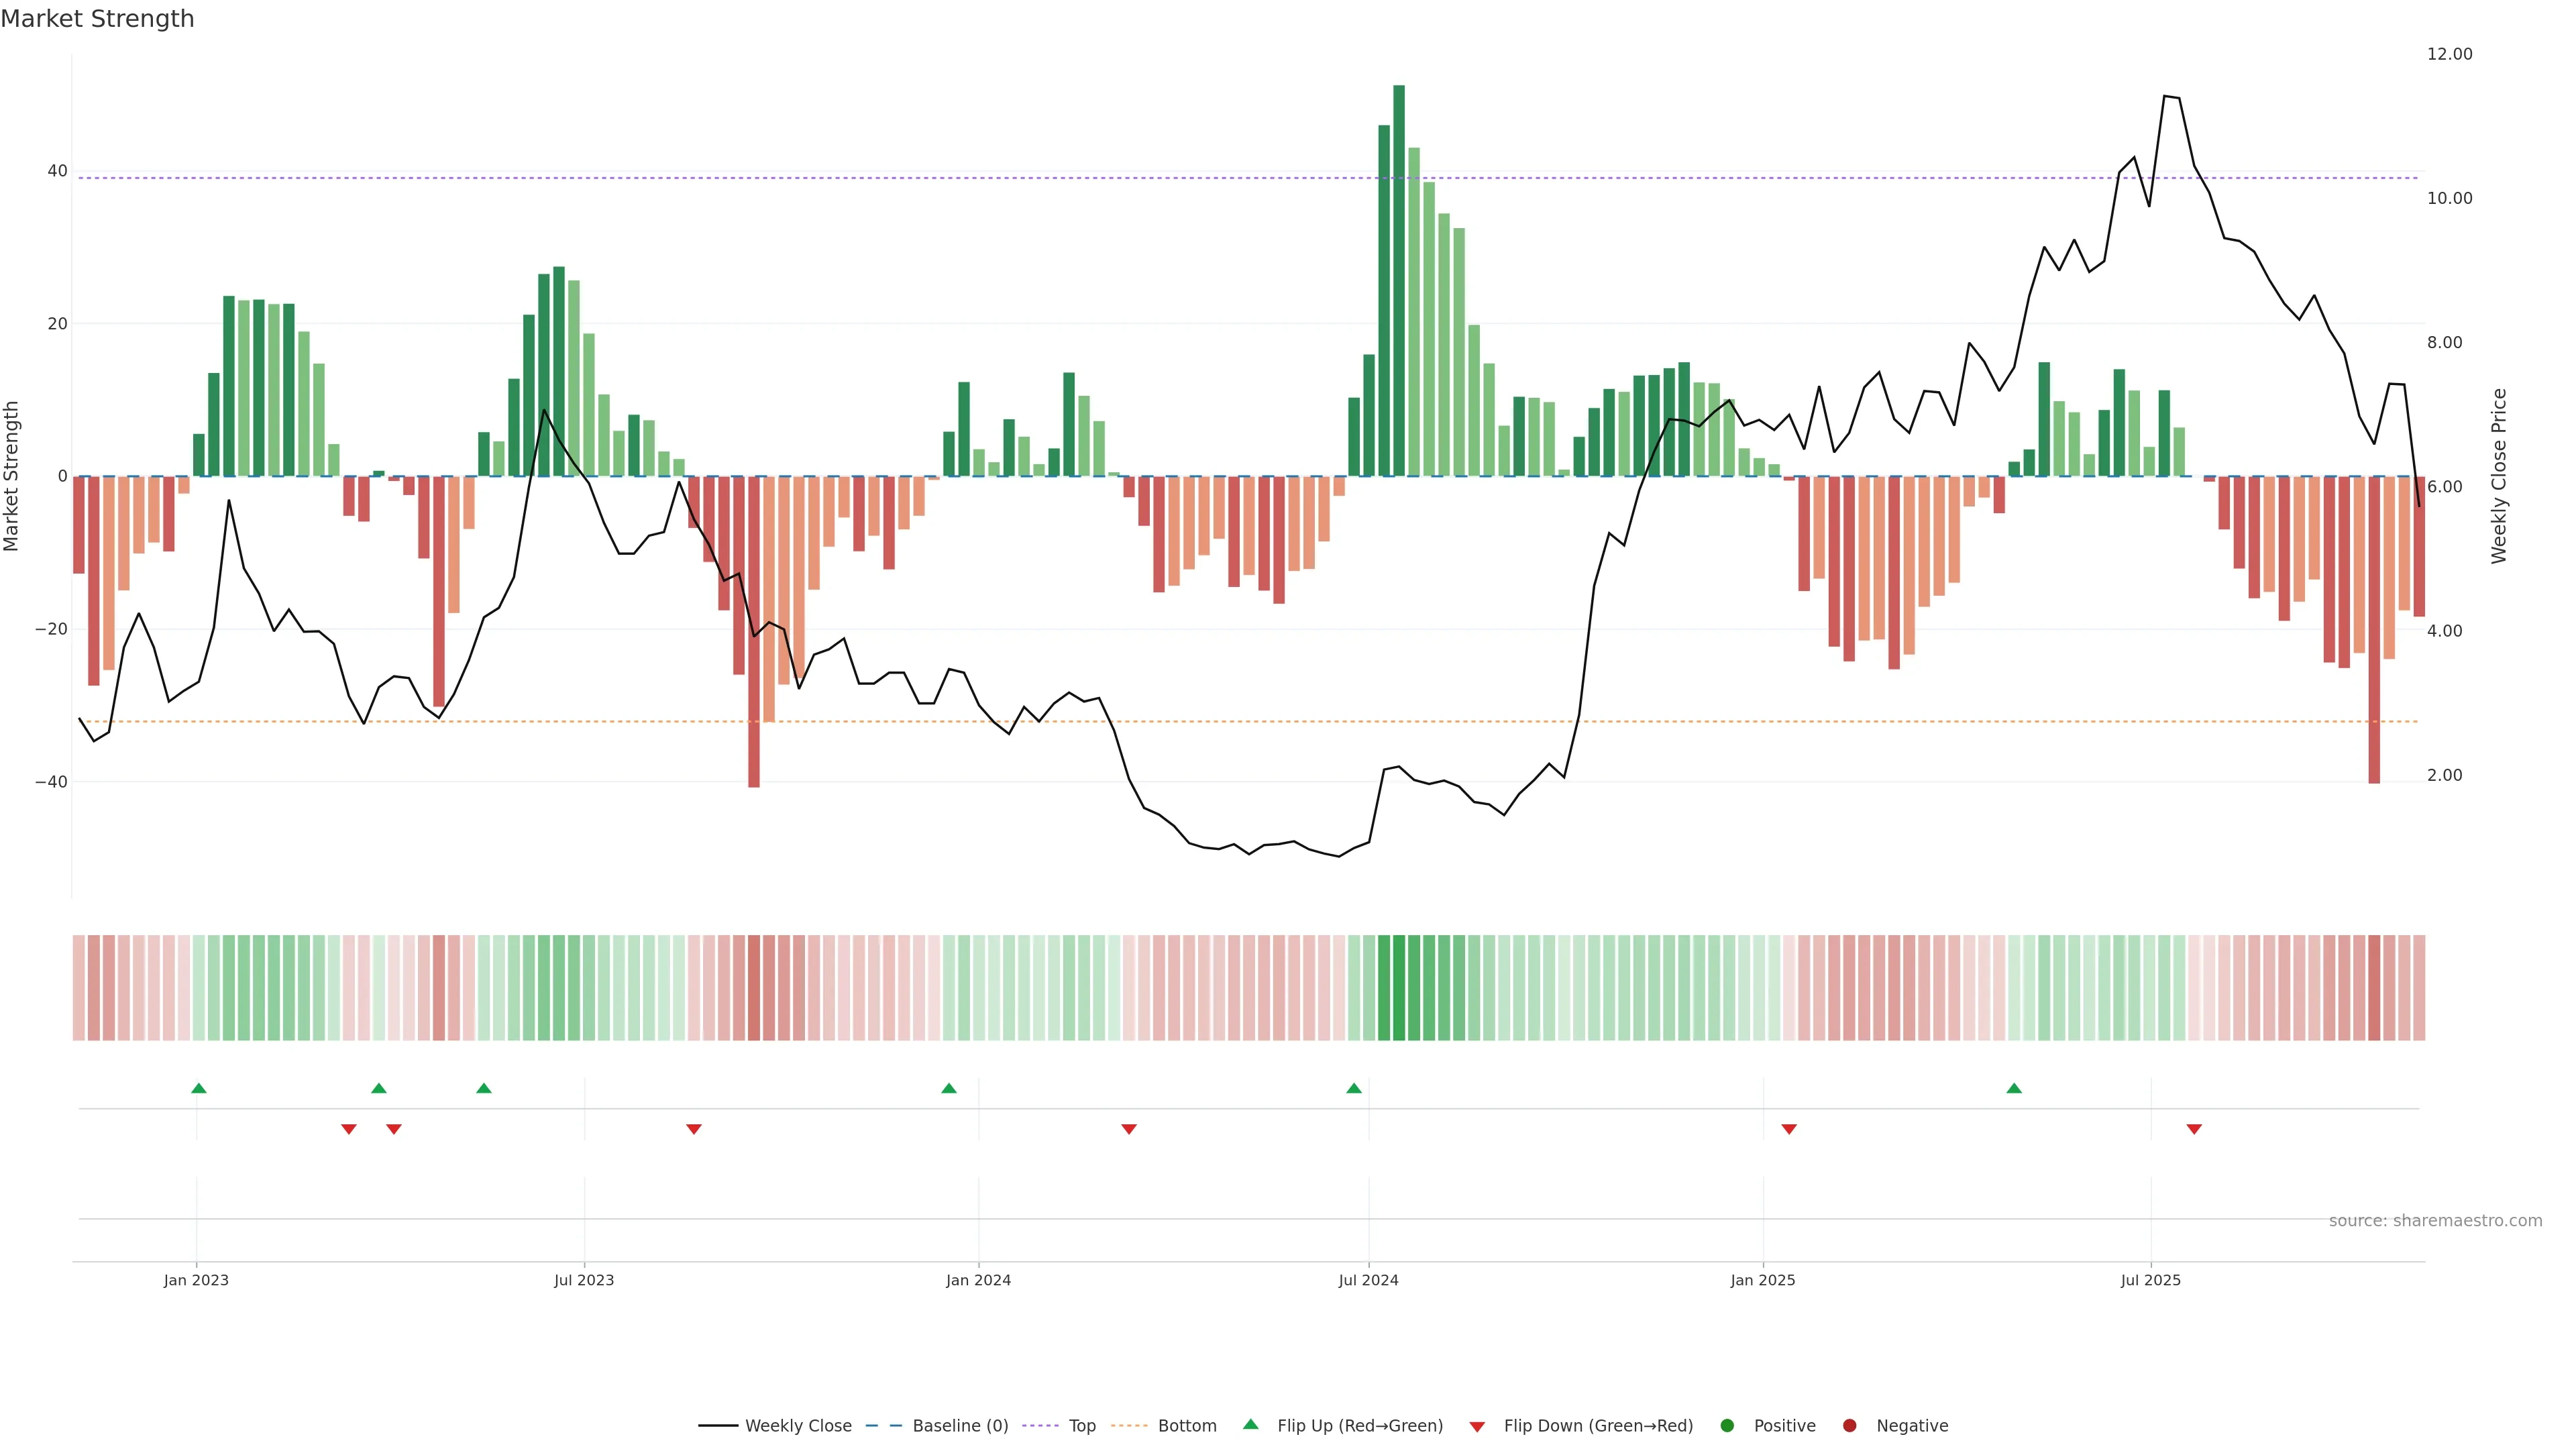Screen dimensions: 2576x1449
Task: Click the green Positive circle in legend
Action: click(1727, 1426)
